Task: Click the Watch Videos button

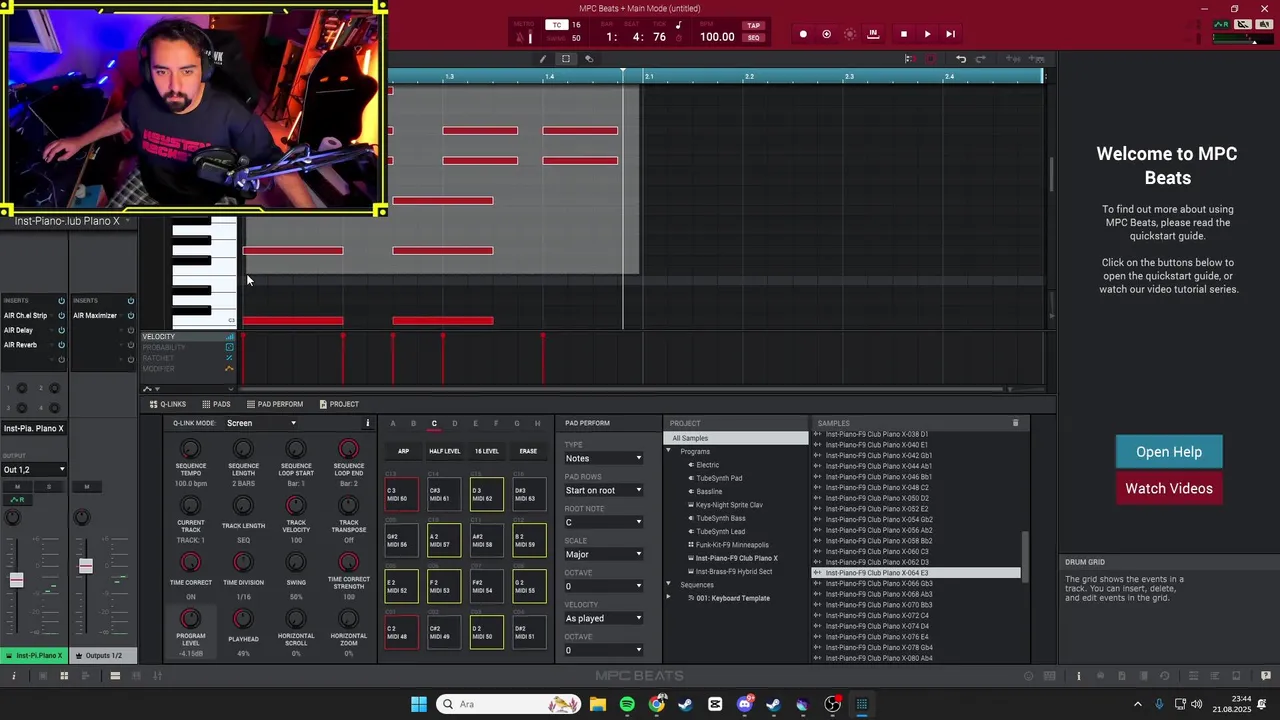Action: [1169, 488]
